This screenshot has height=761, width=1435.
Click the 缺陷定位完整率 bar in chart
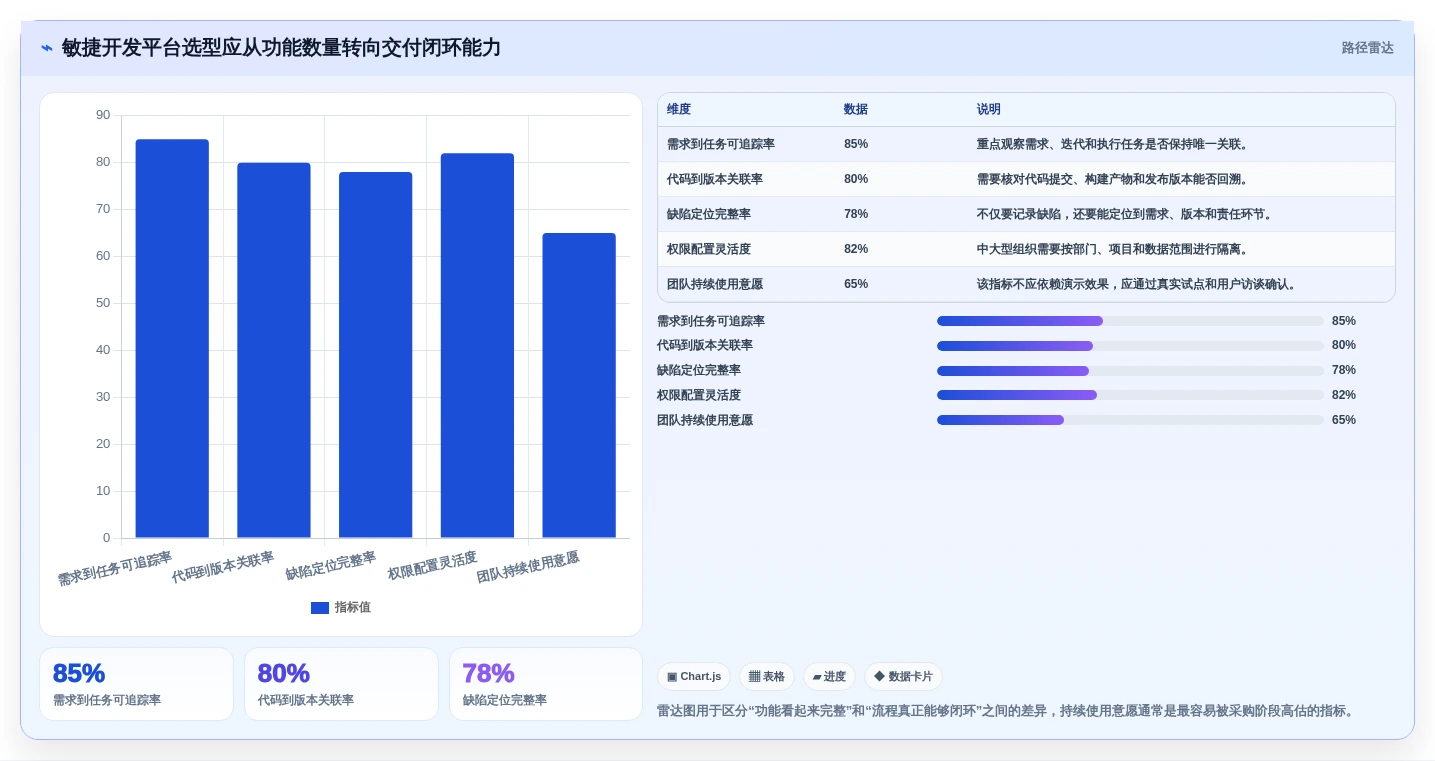375,355
